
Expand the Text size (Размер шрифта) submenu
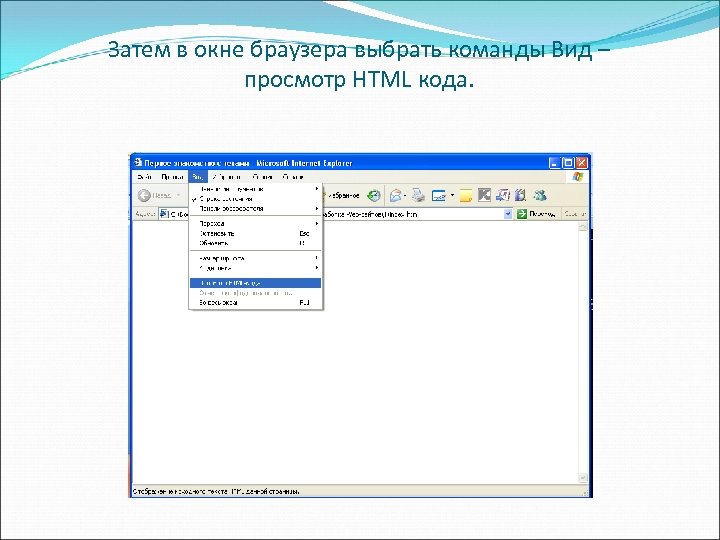256,258
